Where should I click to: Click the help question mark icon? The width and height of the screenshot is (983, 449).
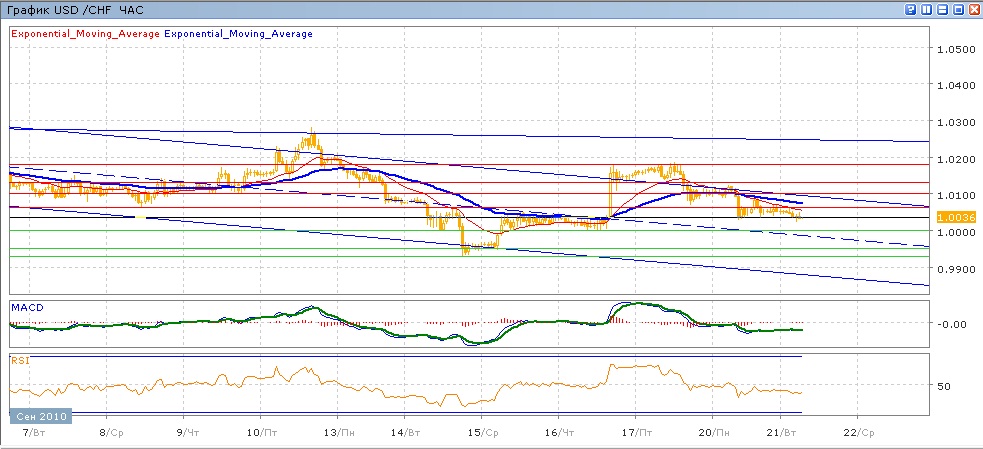(911, 9)
